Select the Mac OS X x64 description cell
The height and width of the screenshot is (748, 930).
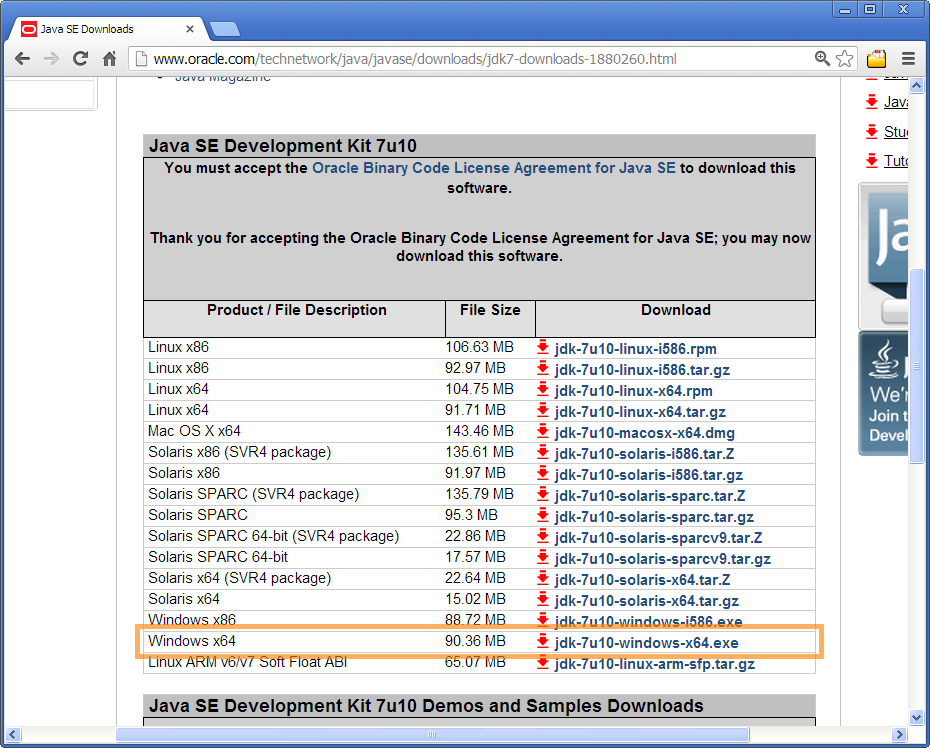click(x=294, y=431)
